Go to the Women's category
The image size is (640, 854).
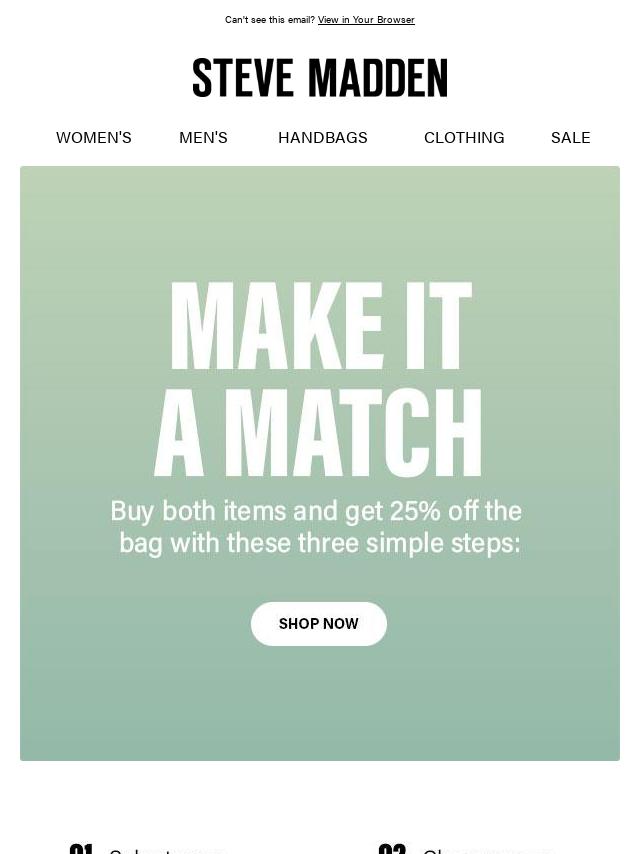tap(94, 137)
